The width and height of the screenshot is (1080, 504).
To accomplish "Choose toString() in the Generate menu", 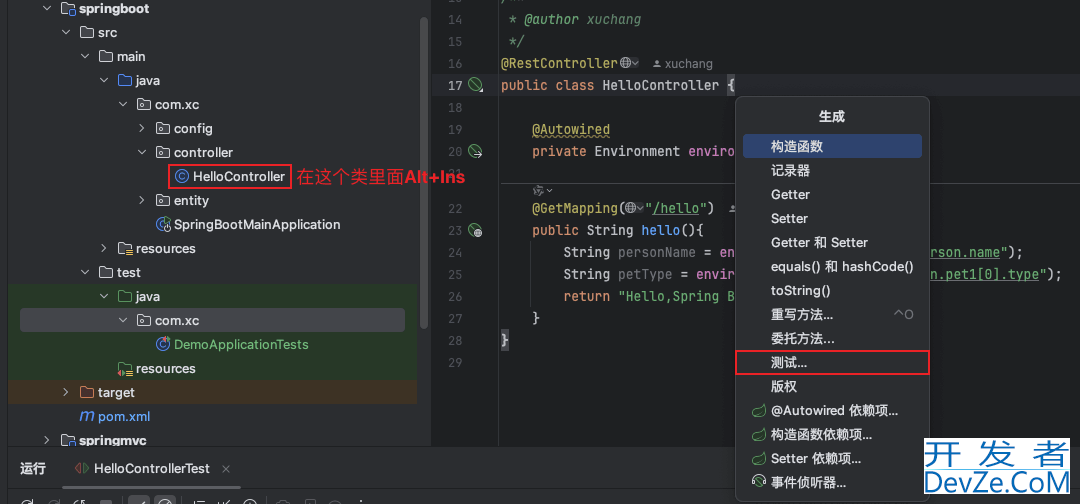I will [832, 291].
